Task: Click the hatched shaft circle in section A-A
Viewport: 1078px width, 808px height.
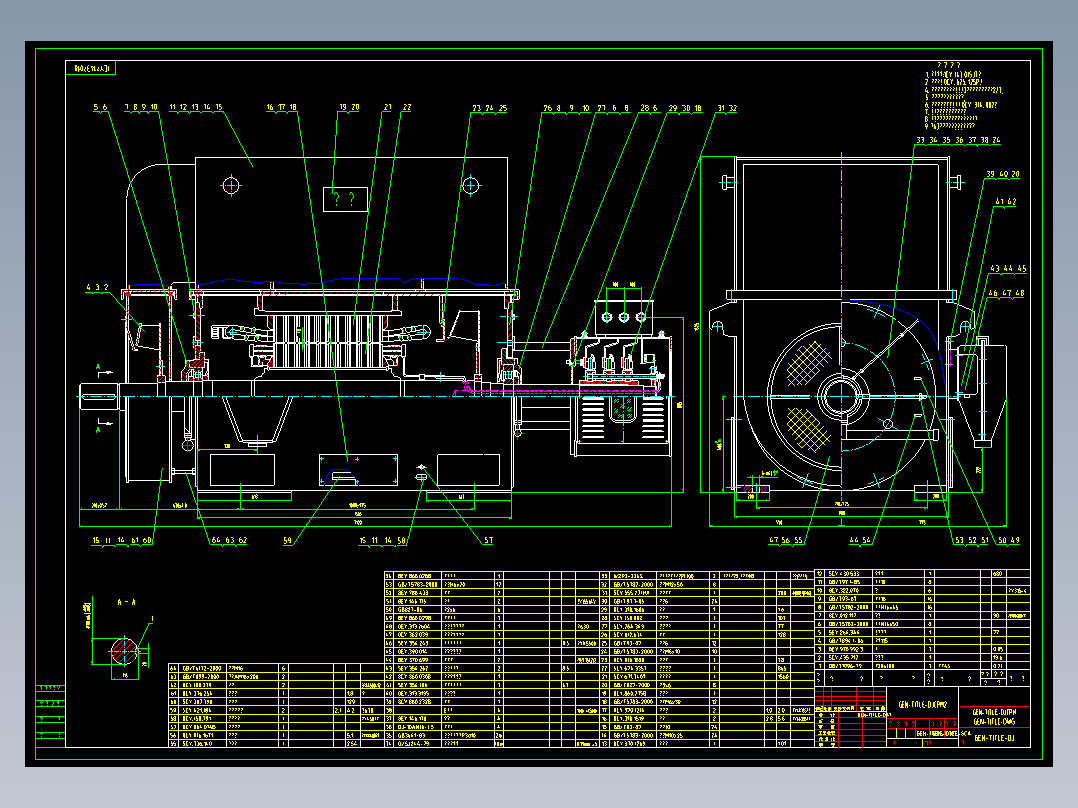Action: coord(124,651)
